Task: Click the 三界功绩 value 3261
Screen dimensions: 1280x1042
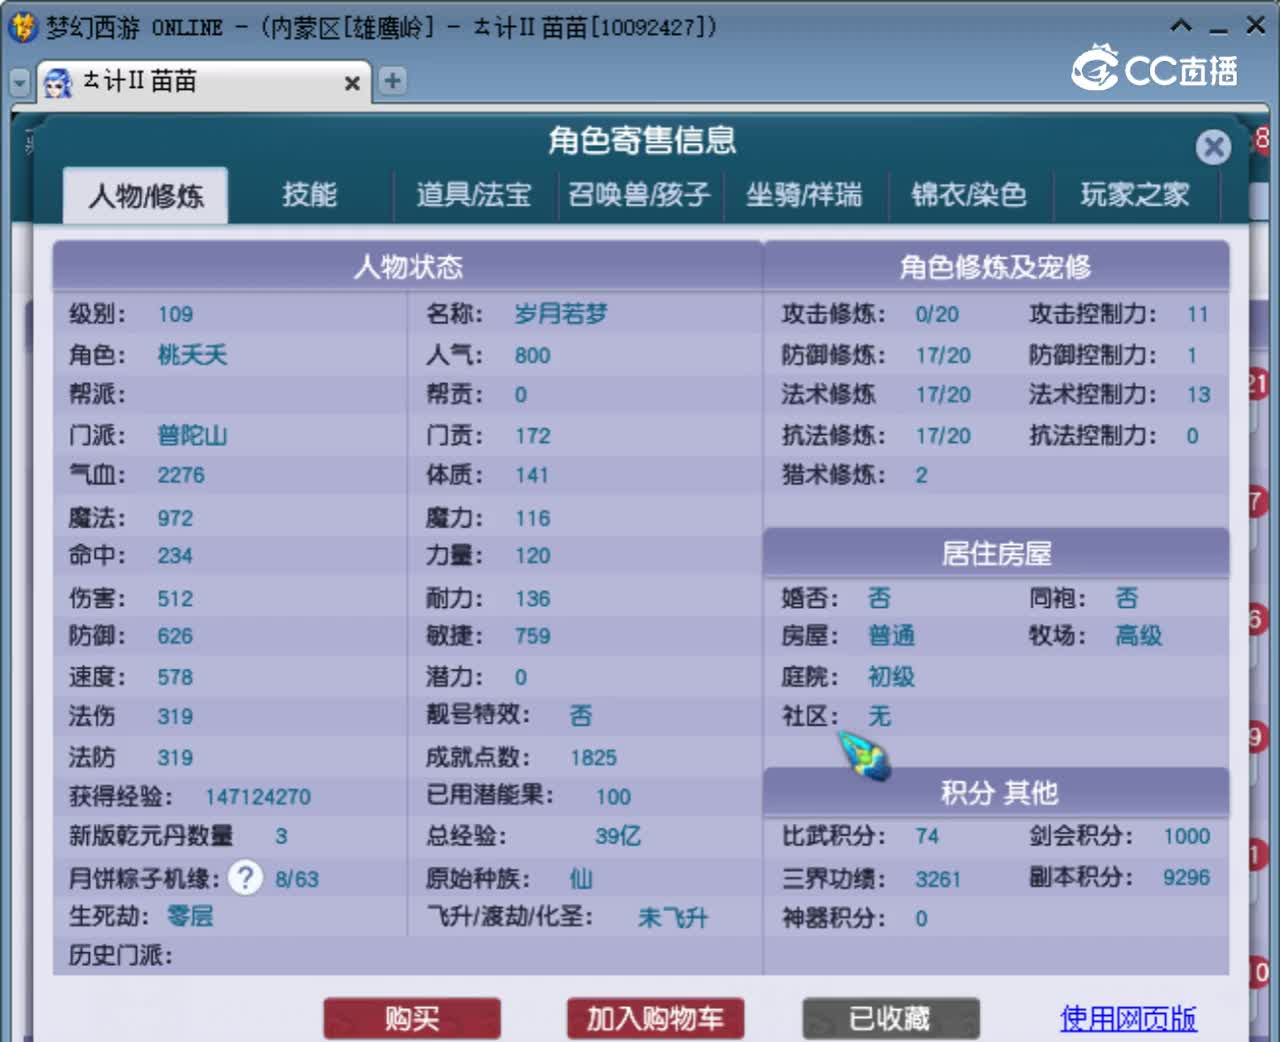Action: (938, 879)
